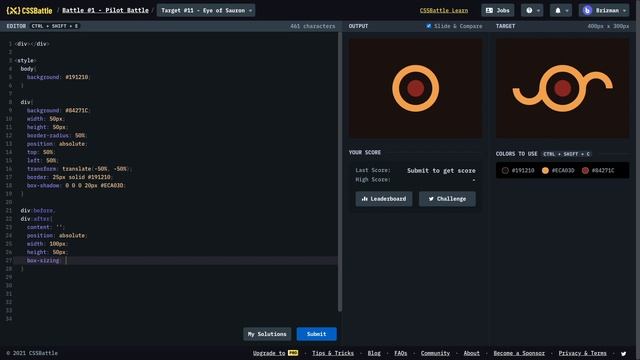Toggle the Slide & Compare checkbox
The image size is (640, 360).
(x=429, y=26)
